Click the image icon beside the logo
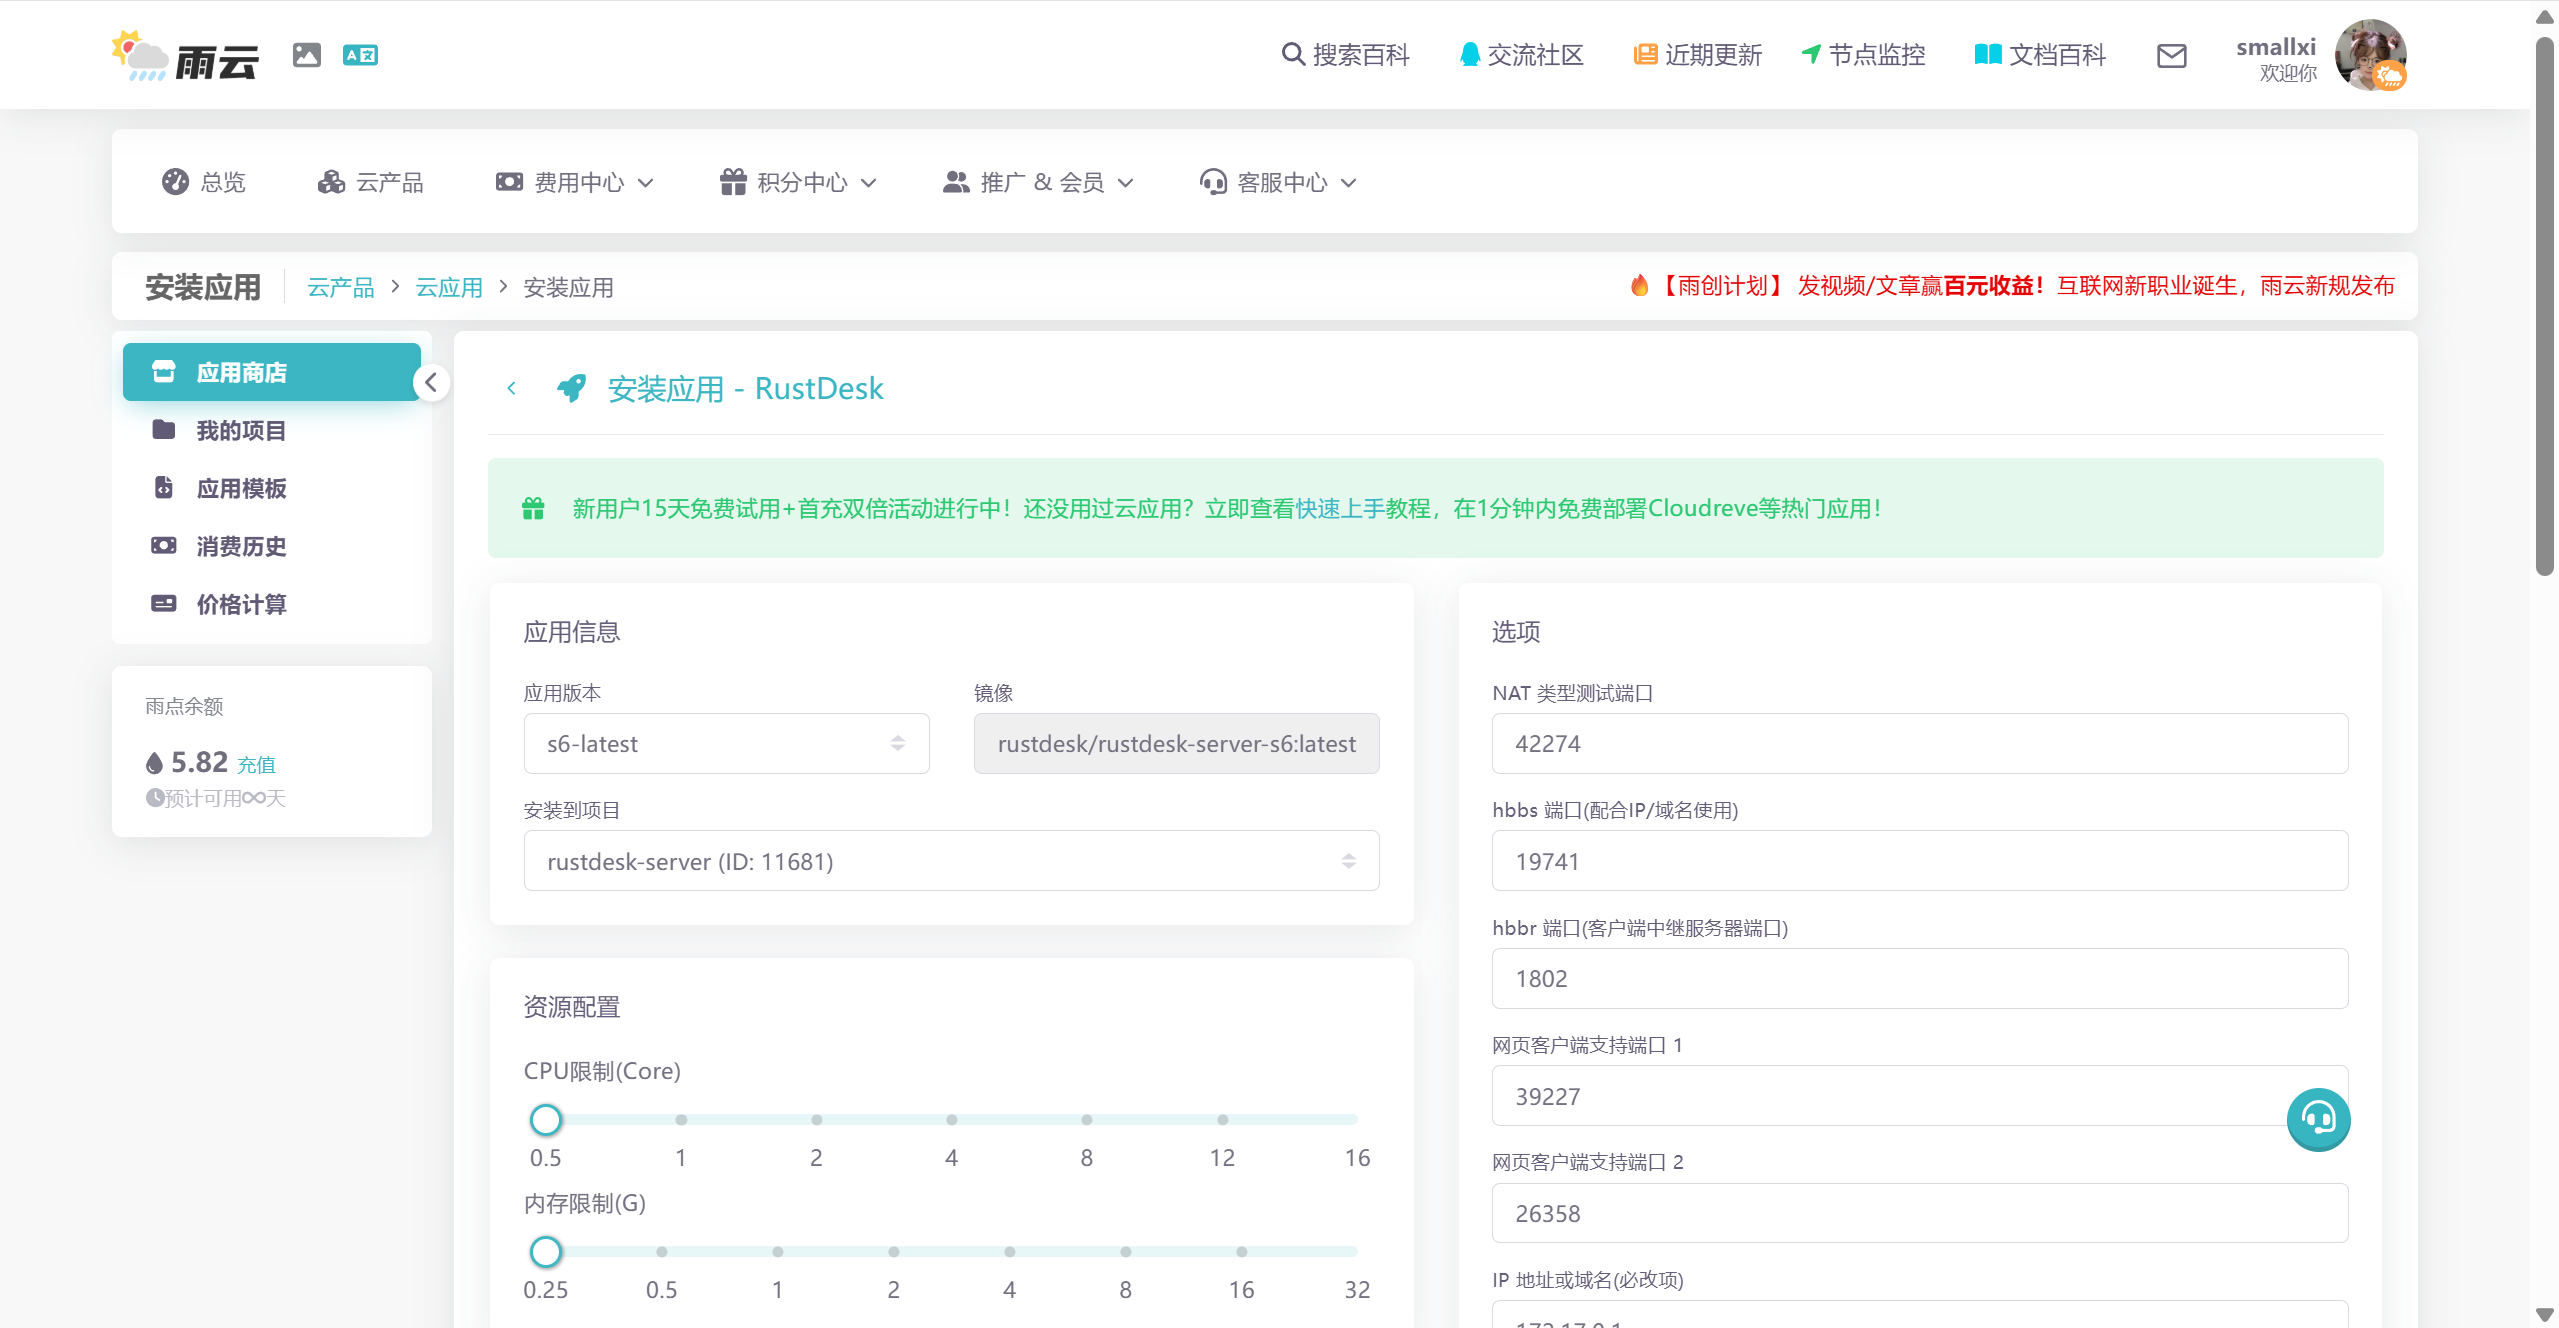Image resolution: width=2559 pixels, height=1328 pixels. tap(306, 55)
